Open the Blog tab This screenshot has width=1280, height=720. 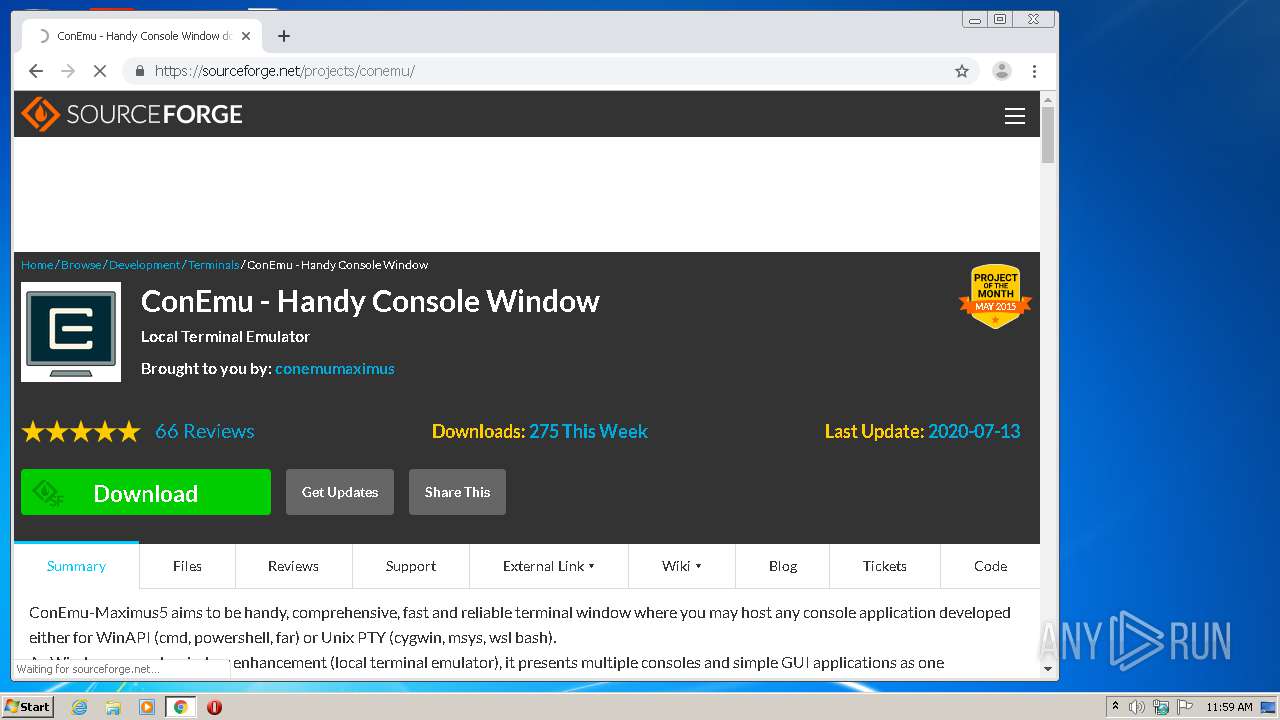tap(783, 566)
